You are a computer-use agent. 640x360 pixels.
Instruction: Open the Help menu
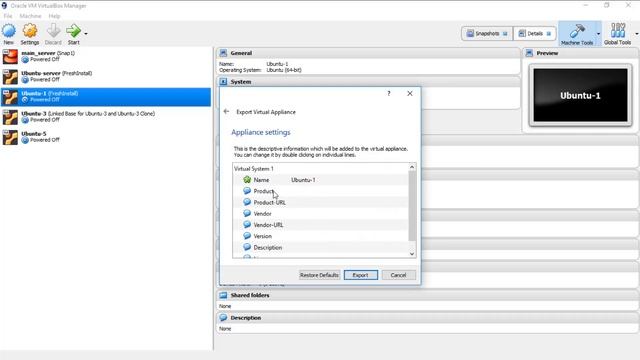(x=54, y=16)
